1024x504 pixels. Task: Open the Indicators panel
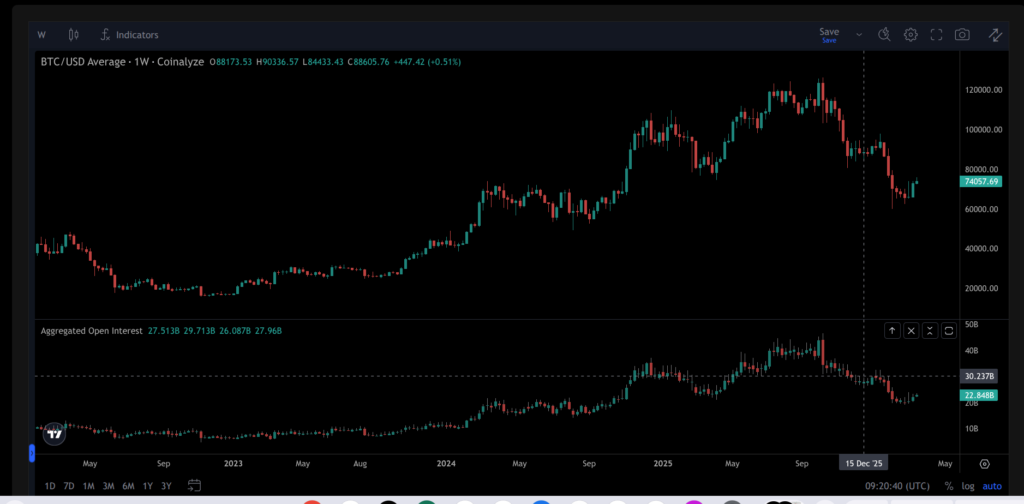click(129, 35)
